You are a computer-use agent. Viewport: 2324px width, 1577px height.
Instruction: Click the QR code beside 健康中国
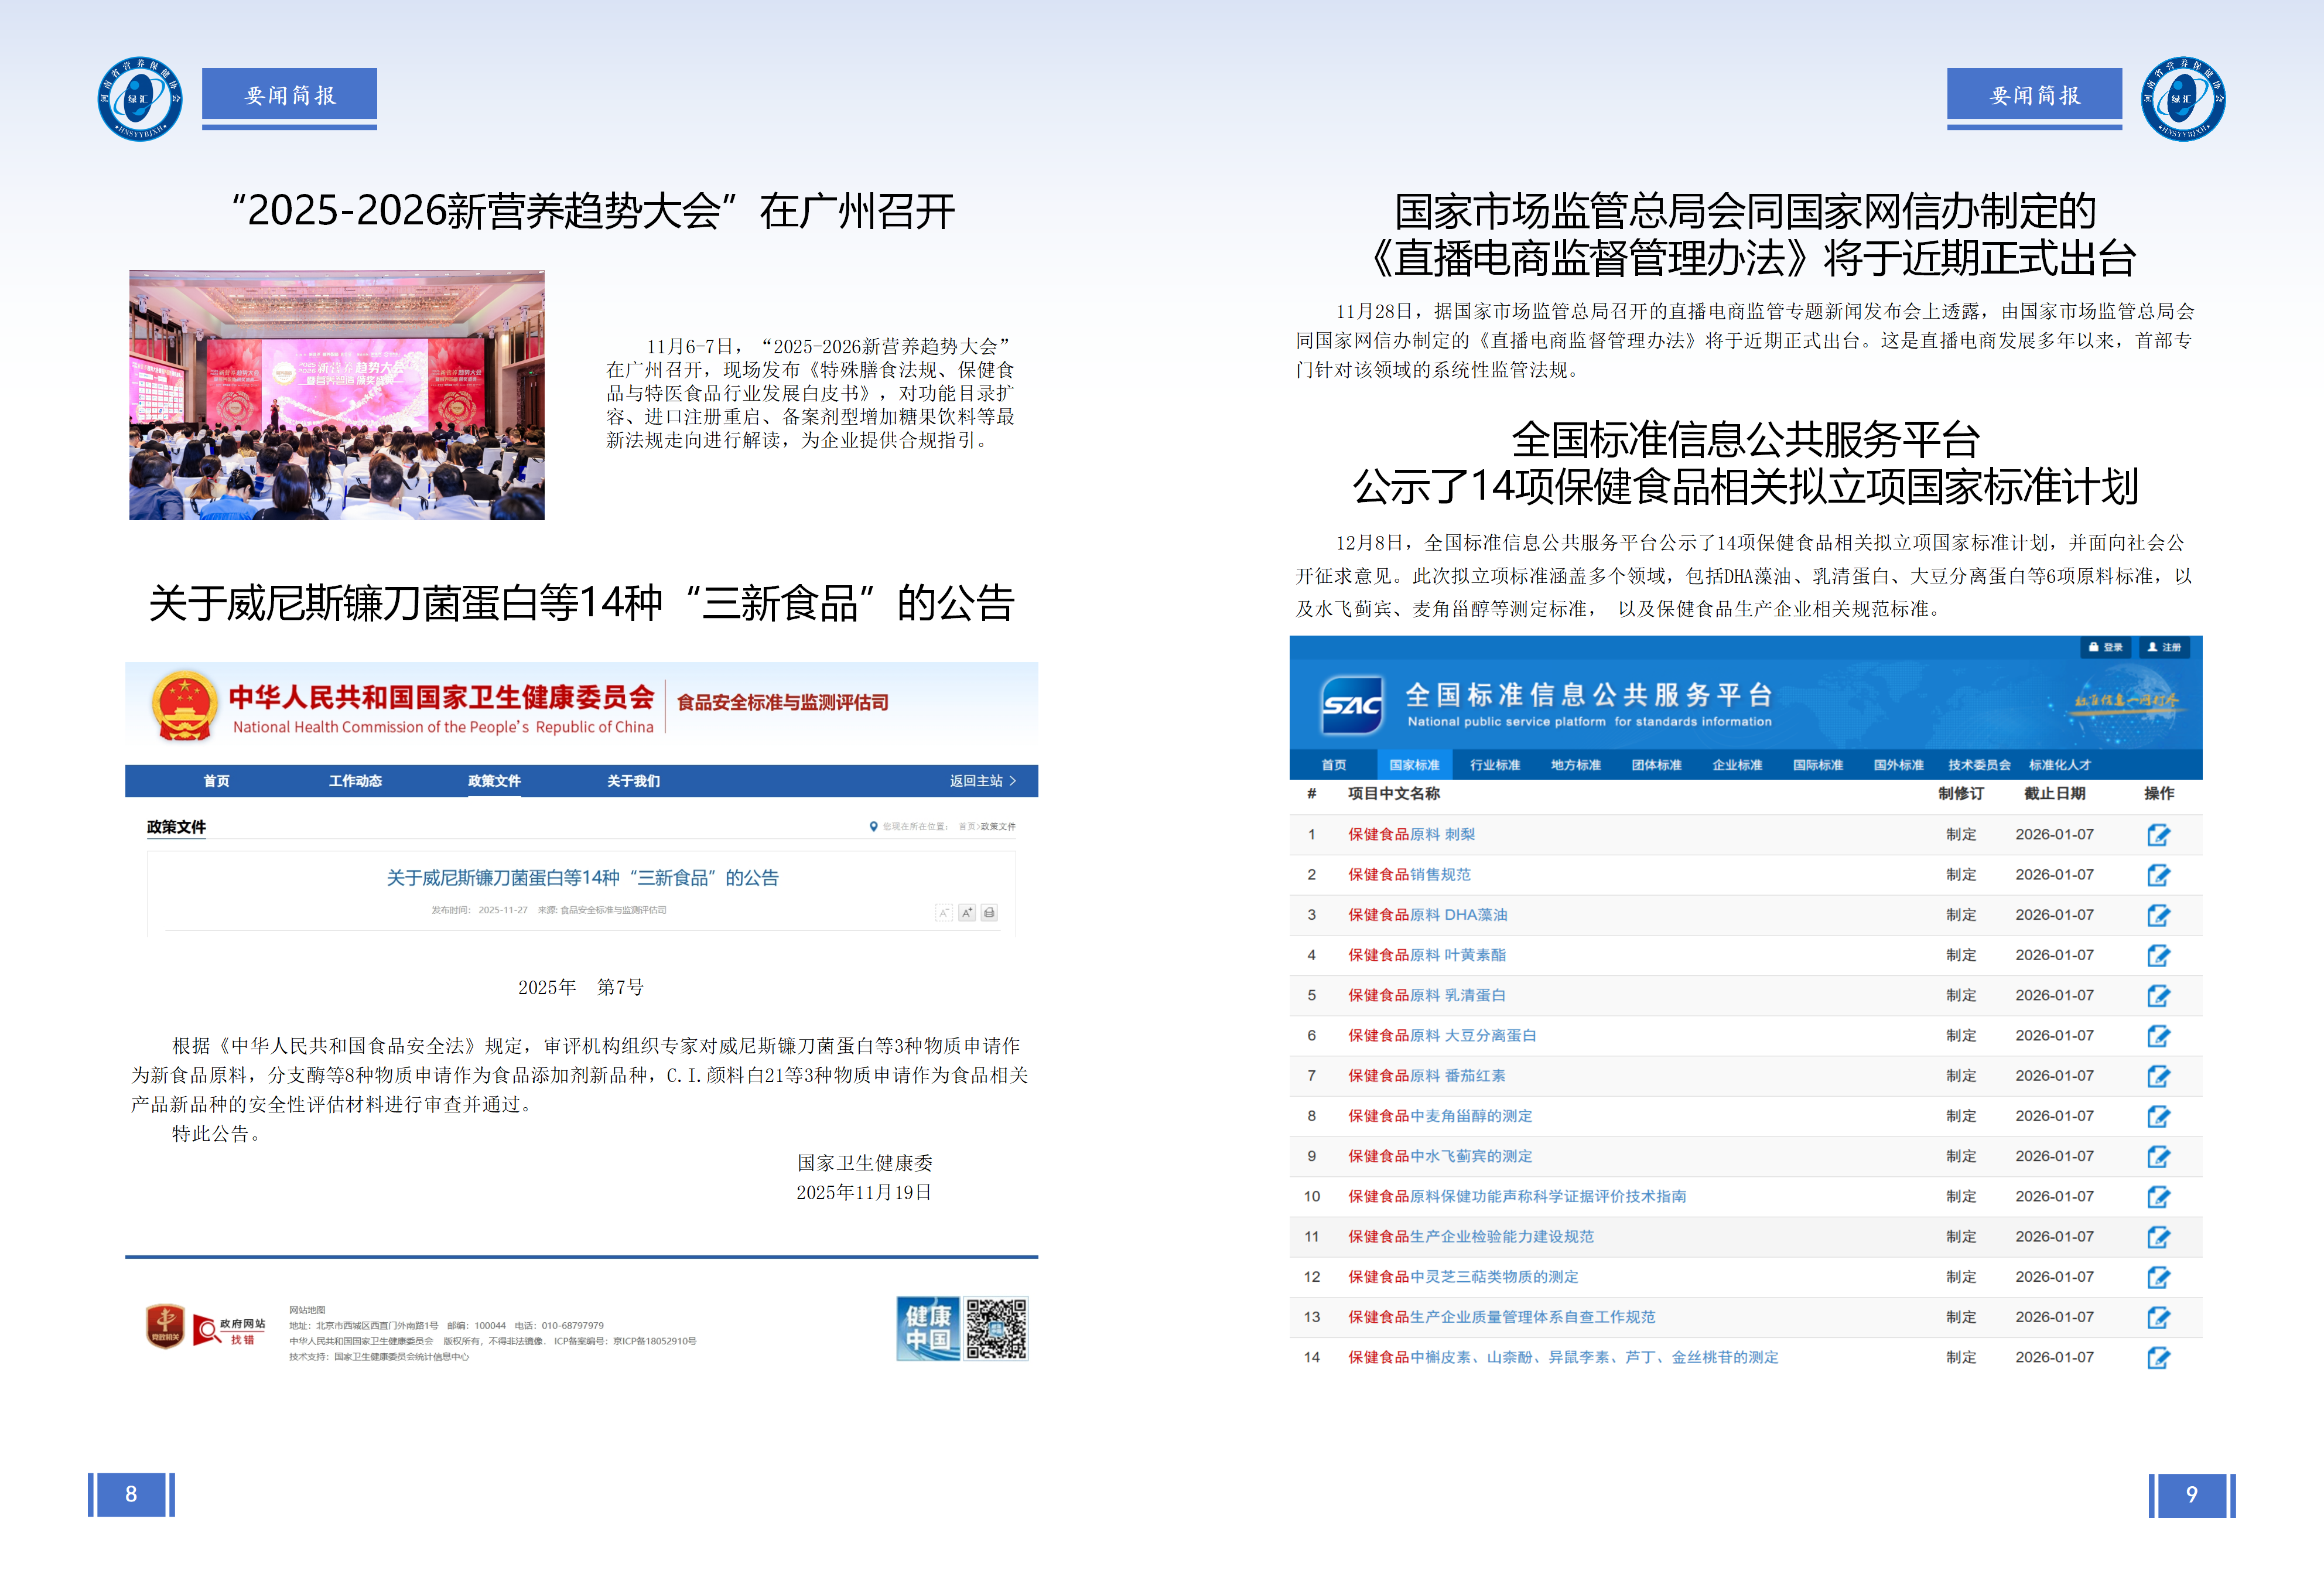[996, 1328]
